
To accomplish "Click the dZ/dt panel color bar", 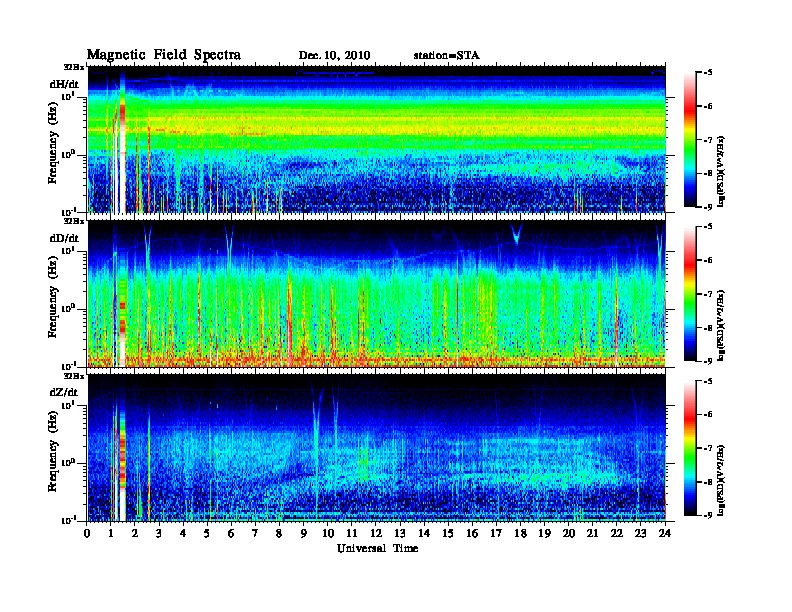I will tap(690, 448).
